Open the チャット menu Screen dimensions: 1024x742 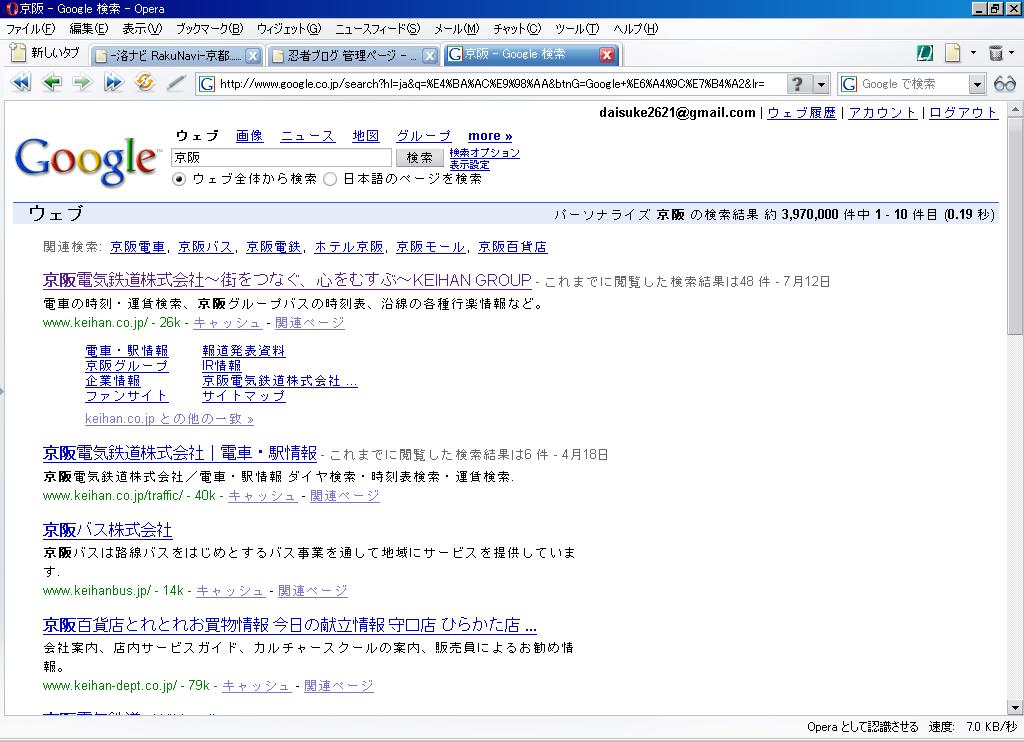coord(517,29)
